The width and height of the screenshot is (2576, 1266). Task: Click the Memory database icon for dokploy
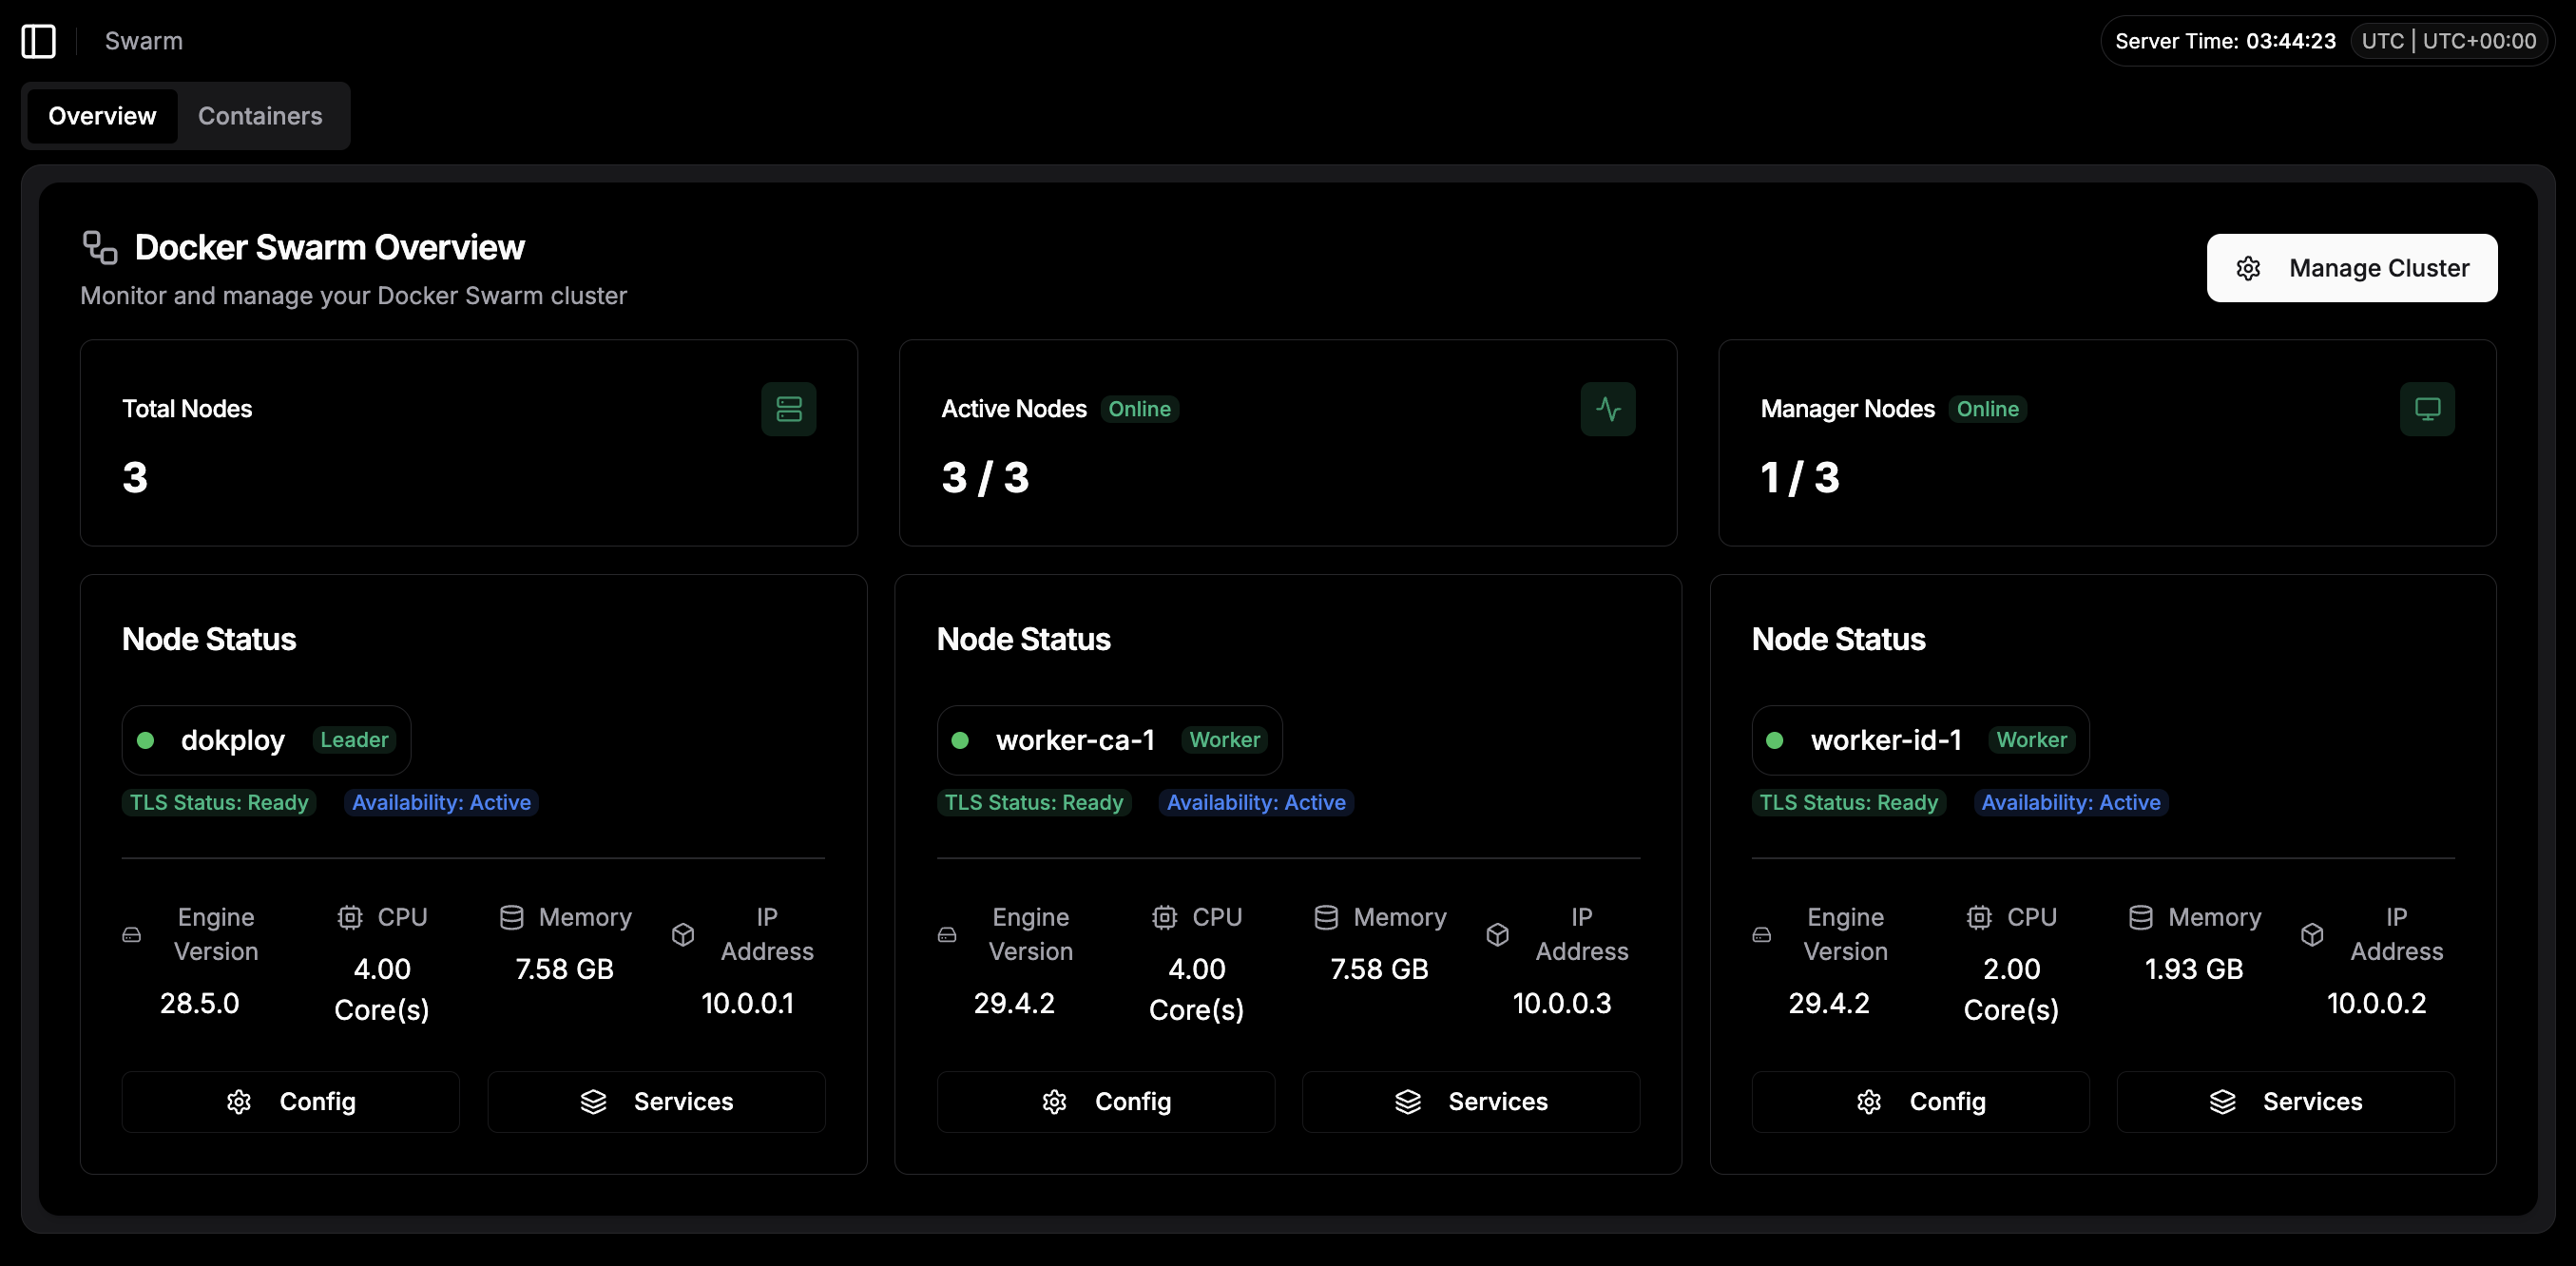[511, 917]
